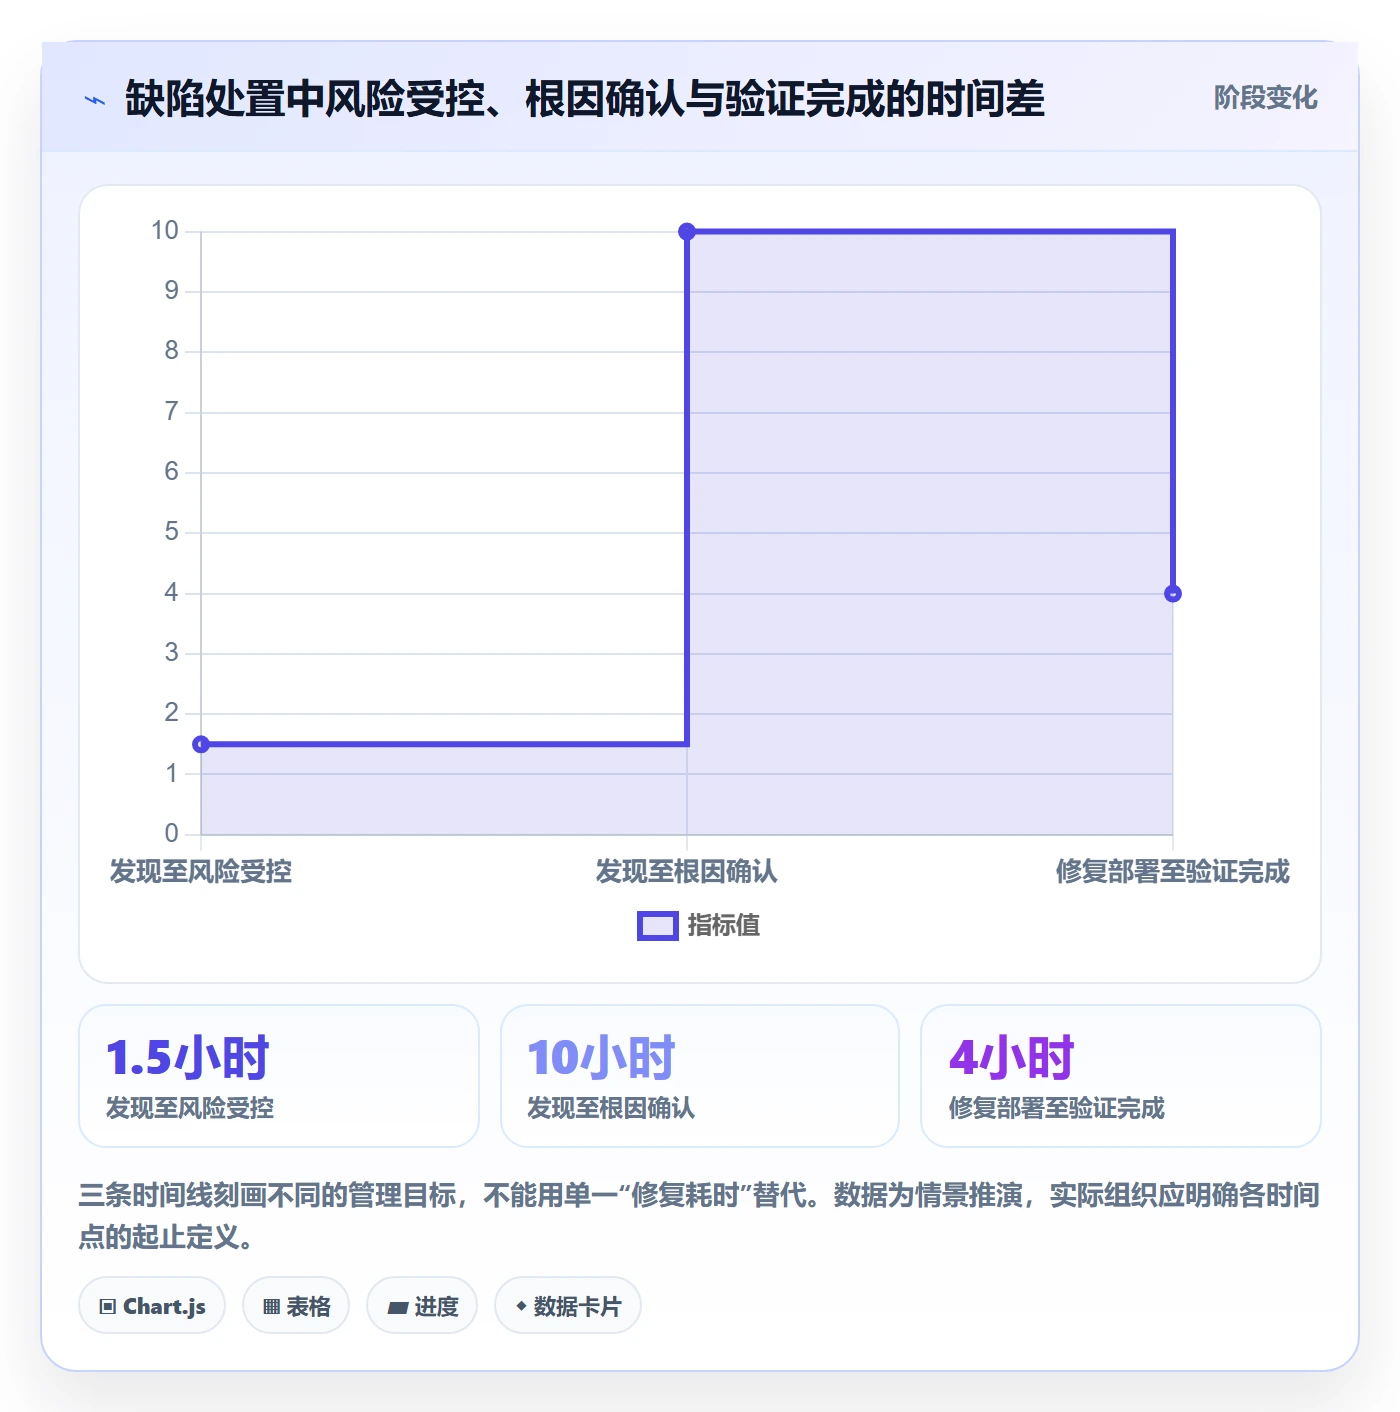Click the diamond icon in the 数据卡片 chip
The height and width of the screenshot is (1412, 1400).
[521, 1305]
